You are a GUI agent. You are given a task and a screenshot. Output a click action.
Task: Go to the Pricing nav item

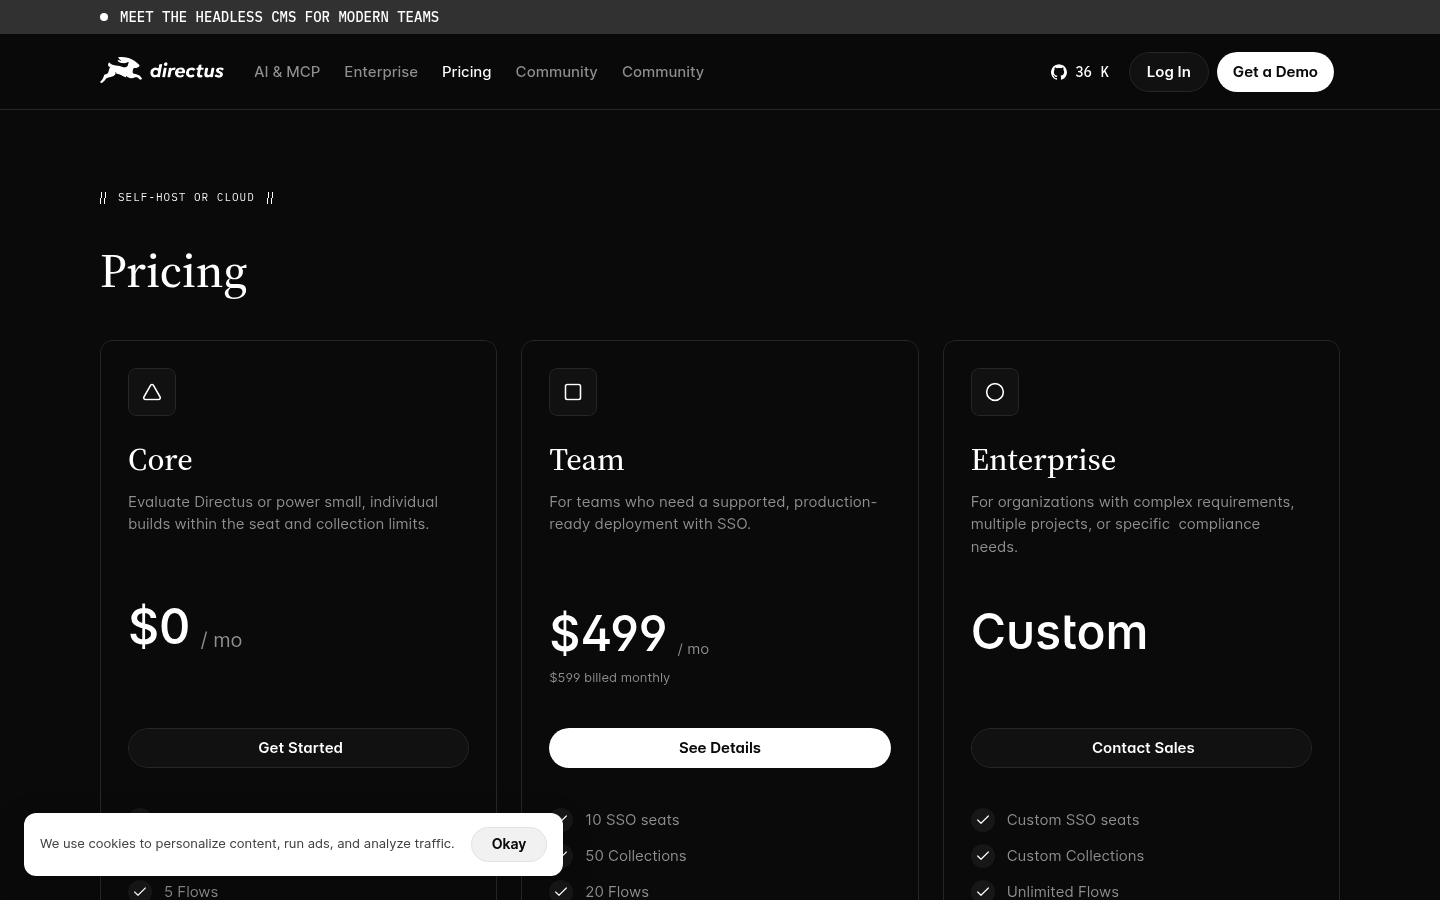[466, 72]
